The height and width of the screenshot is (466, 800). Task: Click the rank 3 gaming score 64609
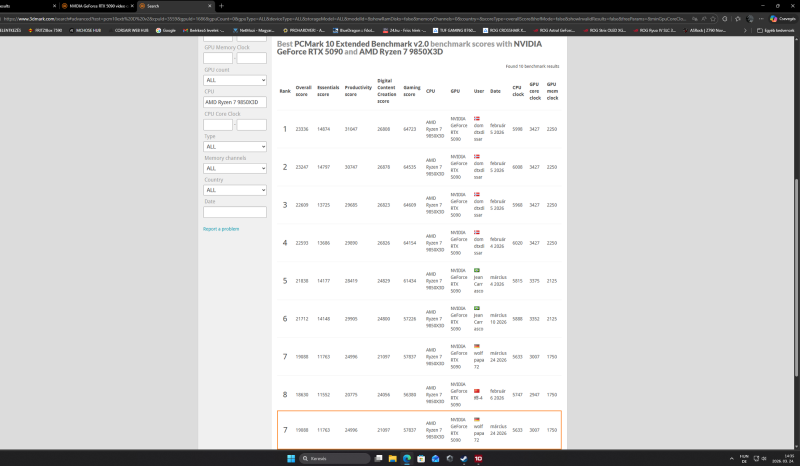pyautogui.click(x=410, y=205)
